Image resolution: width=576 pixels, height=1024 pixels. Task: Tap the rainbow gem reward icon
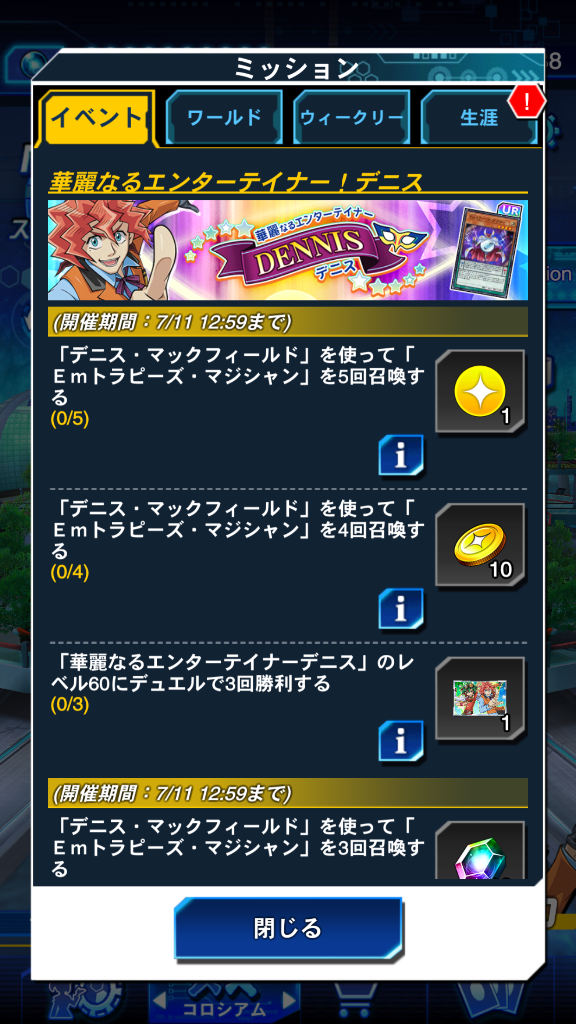(x=480, y=850)
